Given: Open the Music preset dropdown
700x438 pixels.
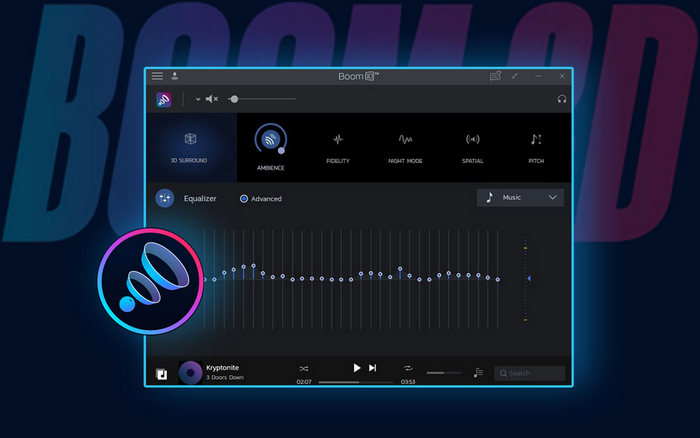Looking at the screenshot, I should (x=520, y=197).
